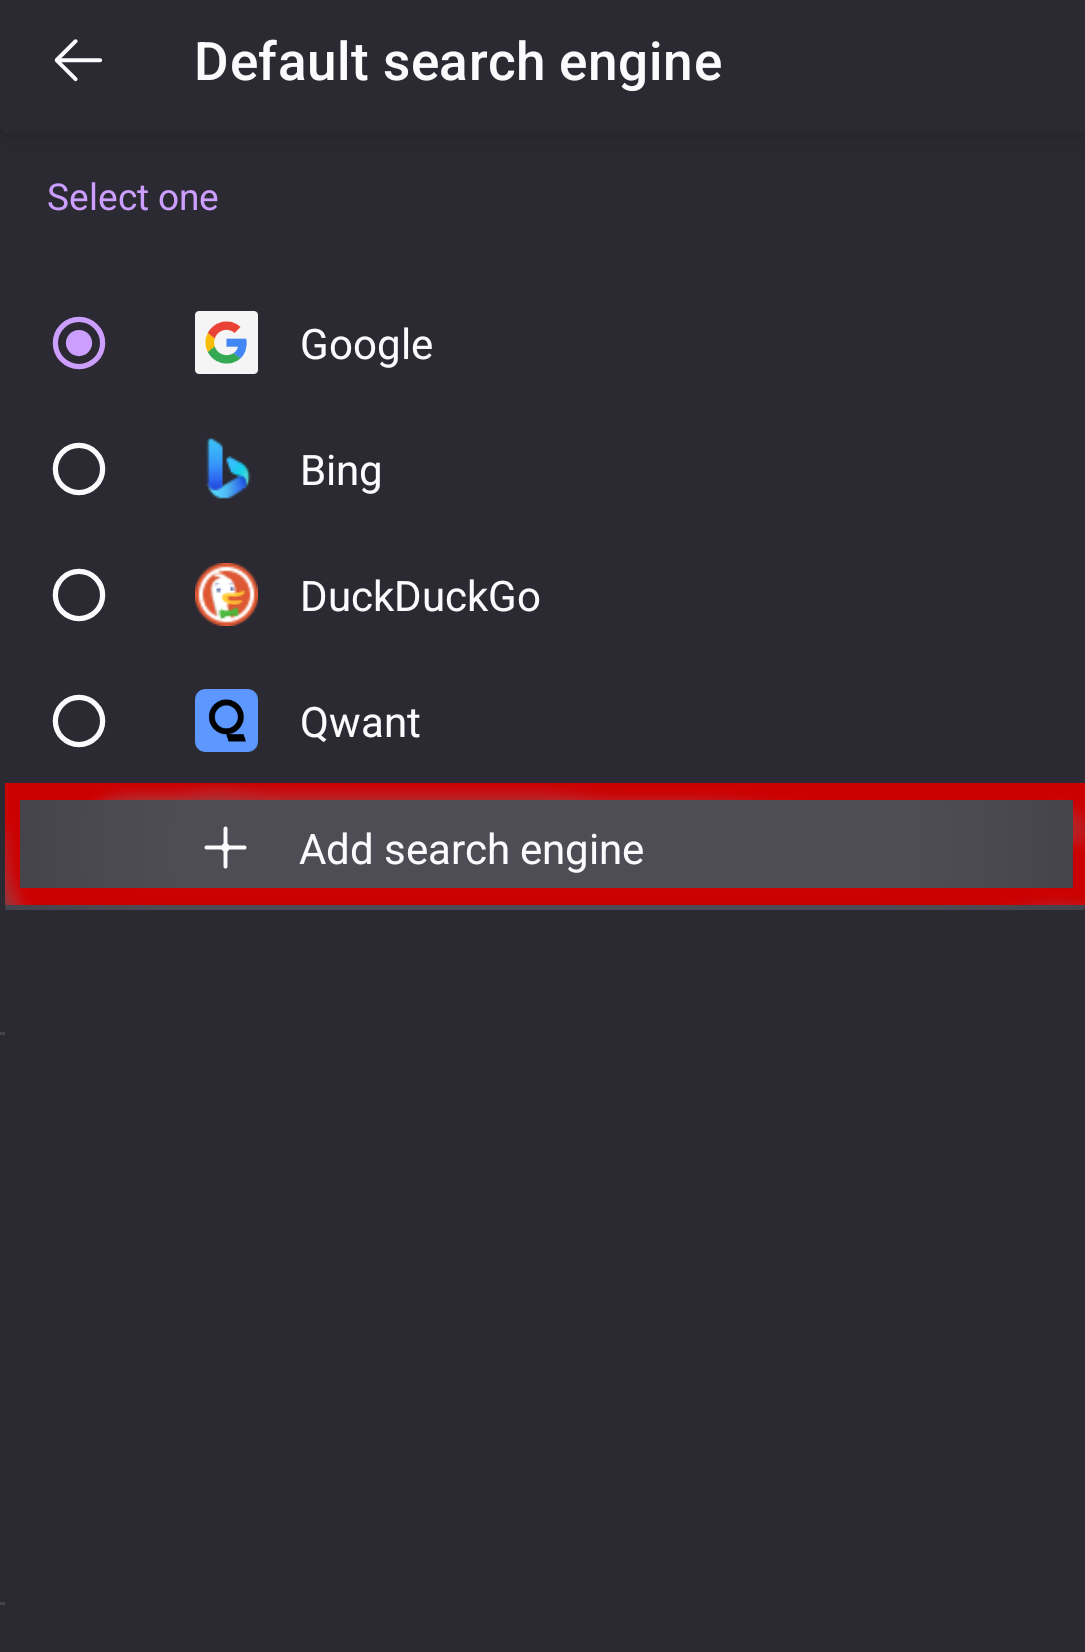The height and width of the screenshot is (1652, 1085).
Task: Select the DuckDuckGo radio button
Action: pos(79,595)
